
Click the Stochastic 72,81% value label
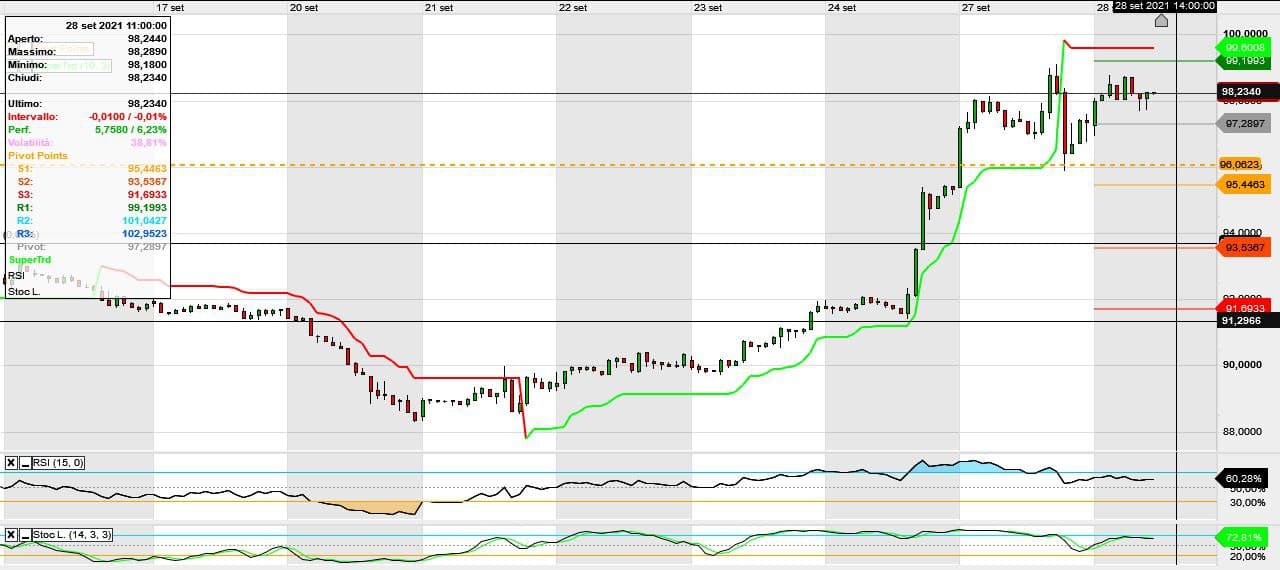pos(1245,538)
